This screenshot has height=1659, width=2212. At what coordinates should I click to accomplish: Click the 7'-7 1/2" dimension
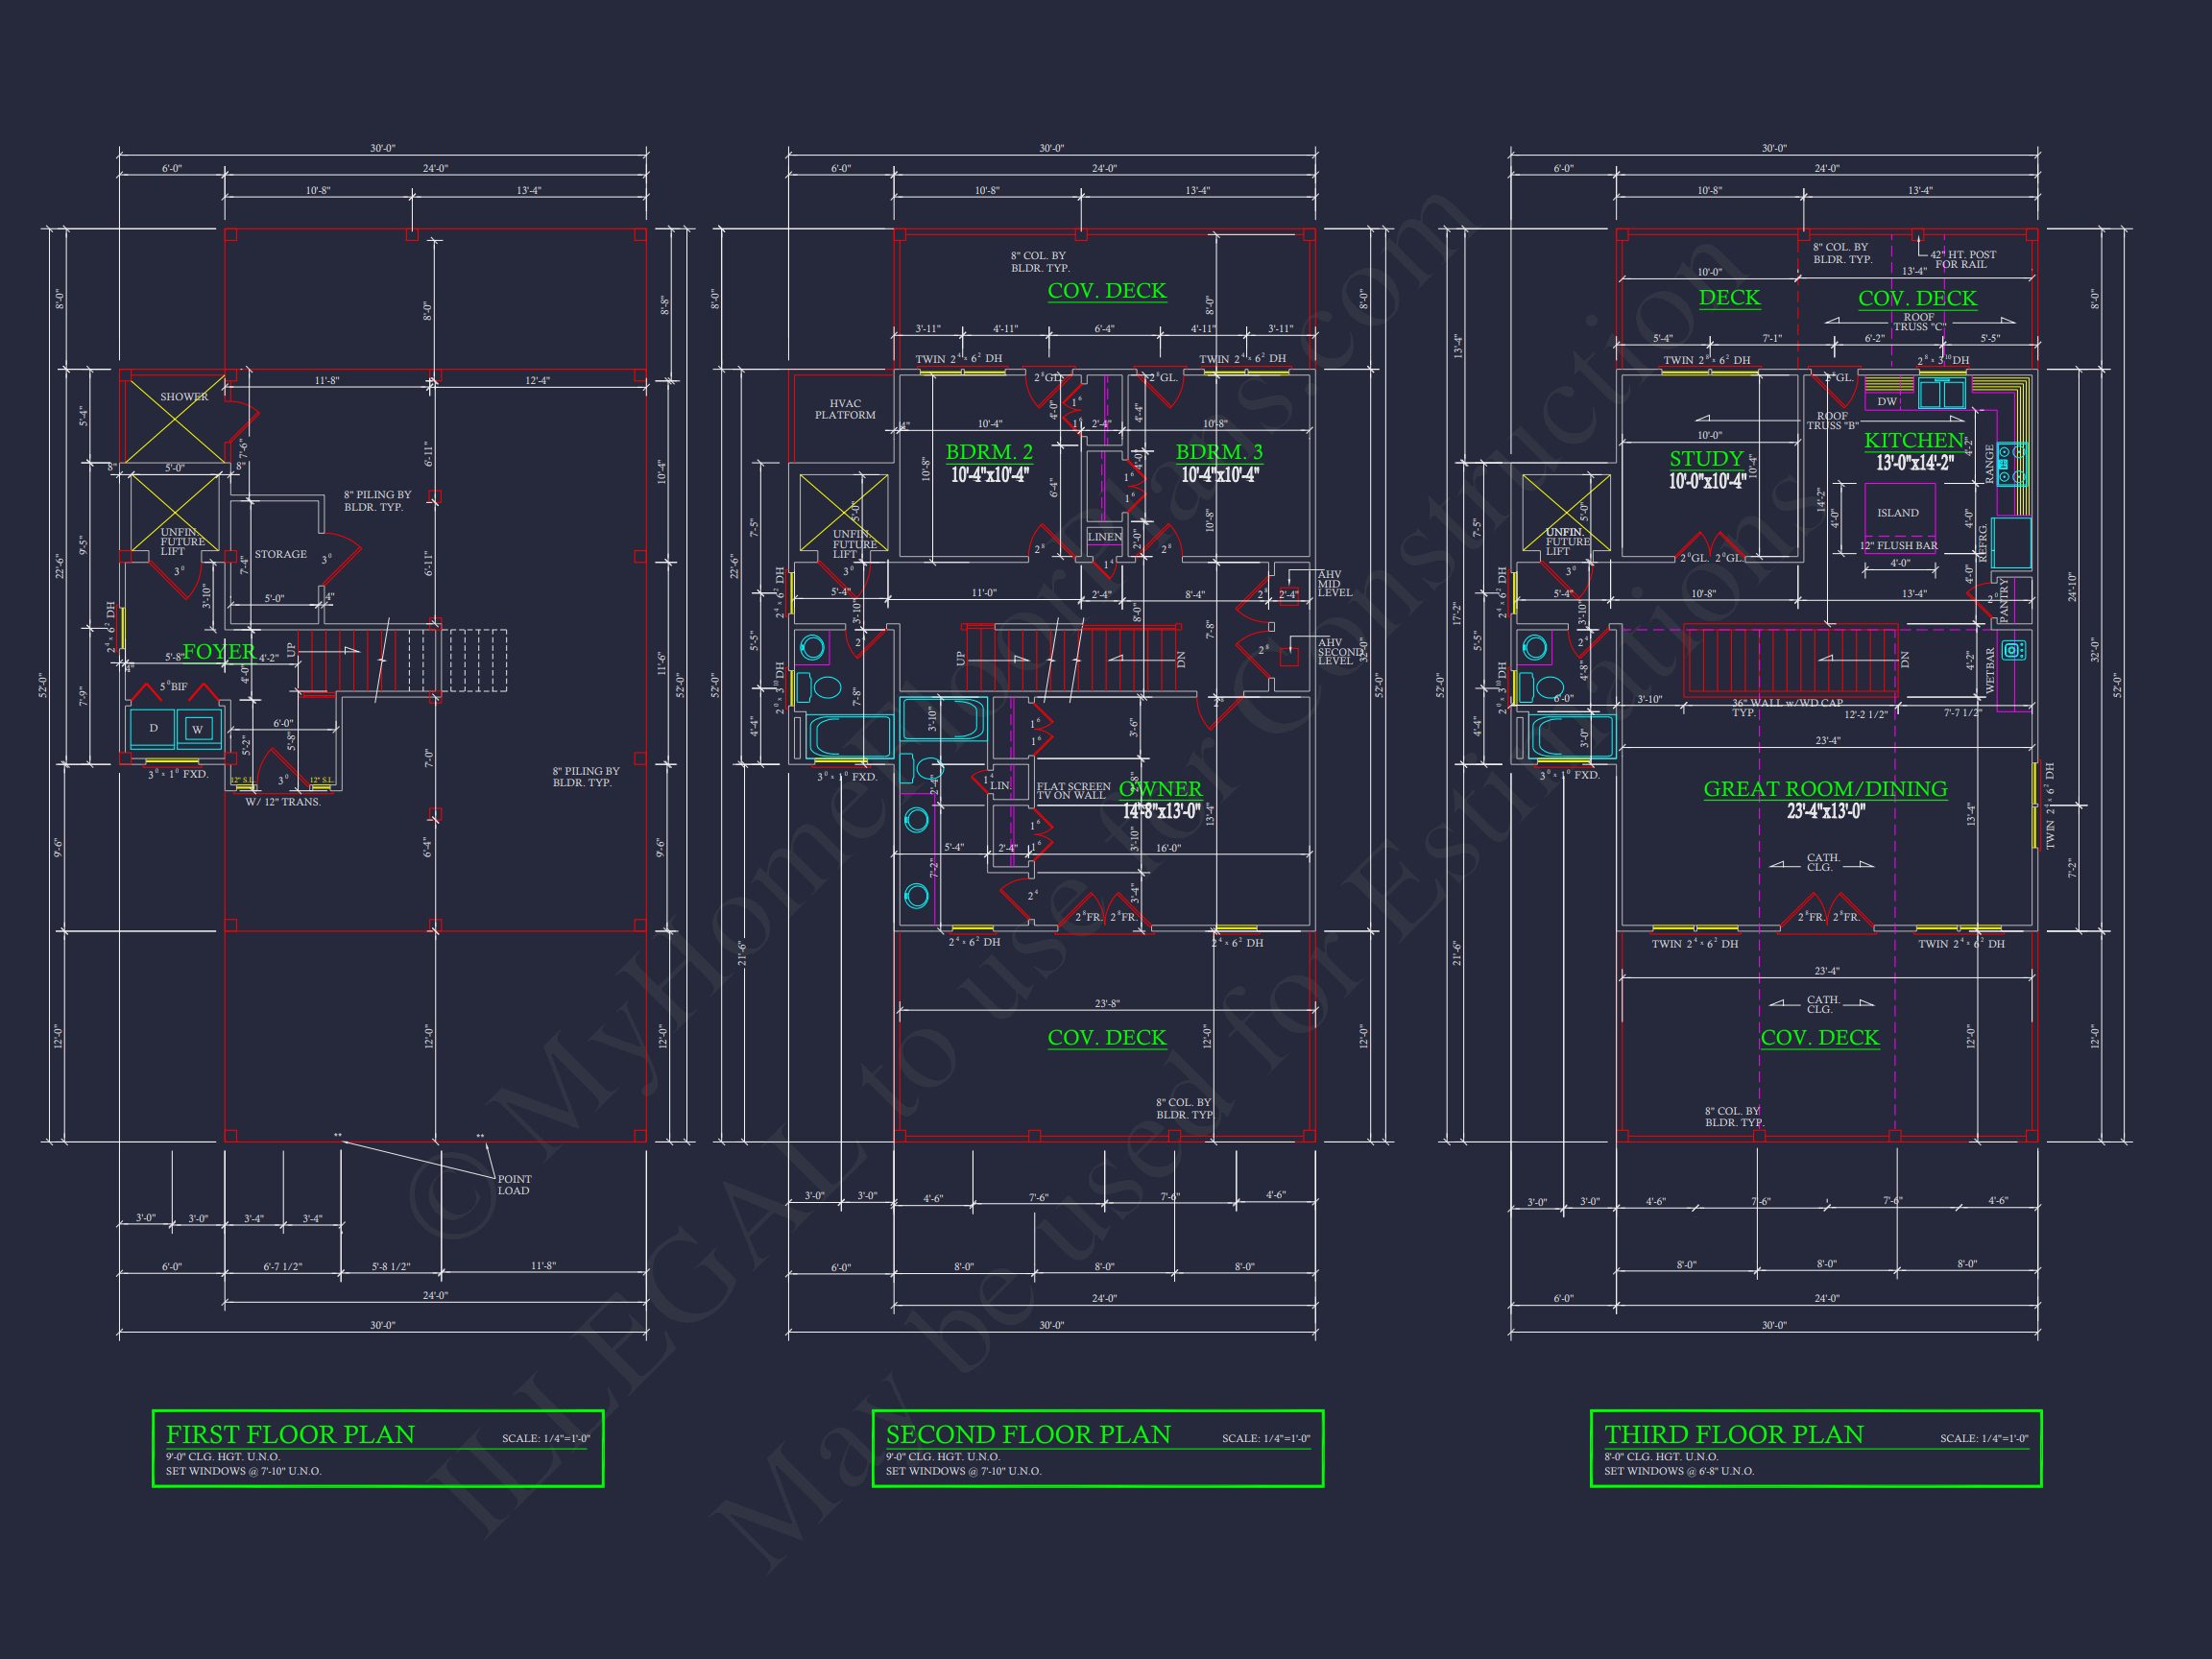[x=1964, y=713]
